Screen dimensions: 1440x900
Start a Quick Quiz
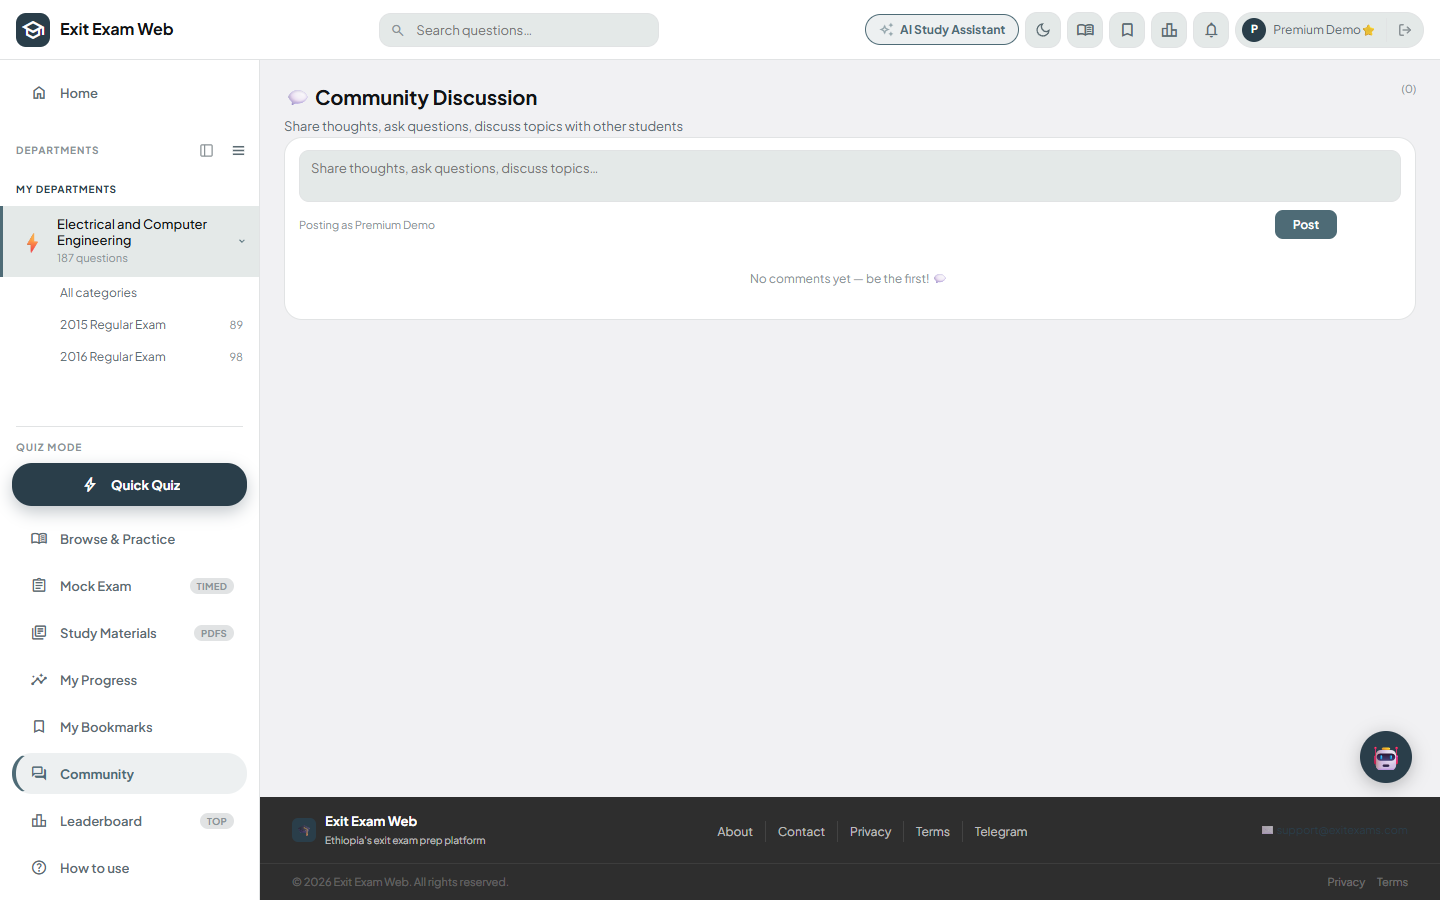130,485
